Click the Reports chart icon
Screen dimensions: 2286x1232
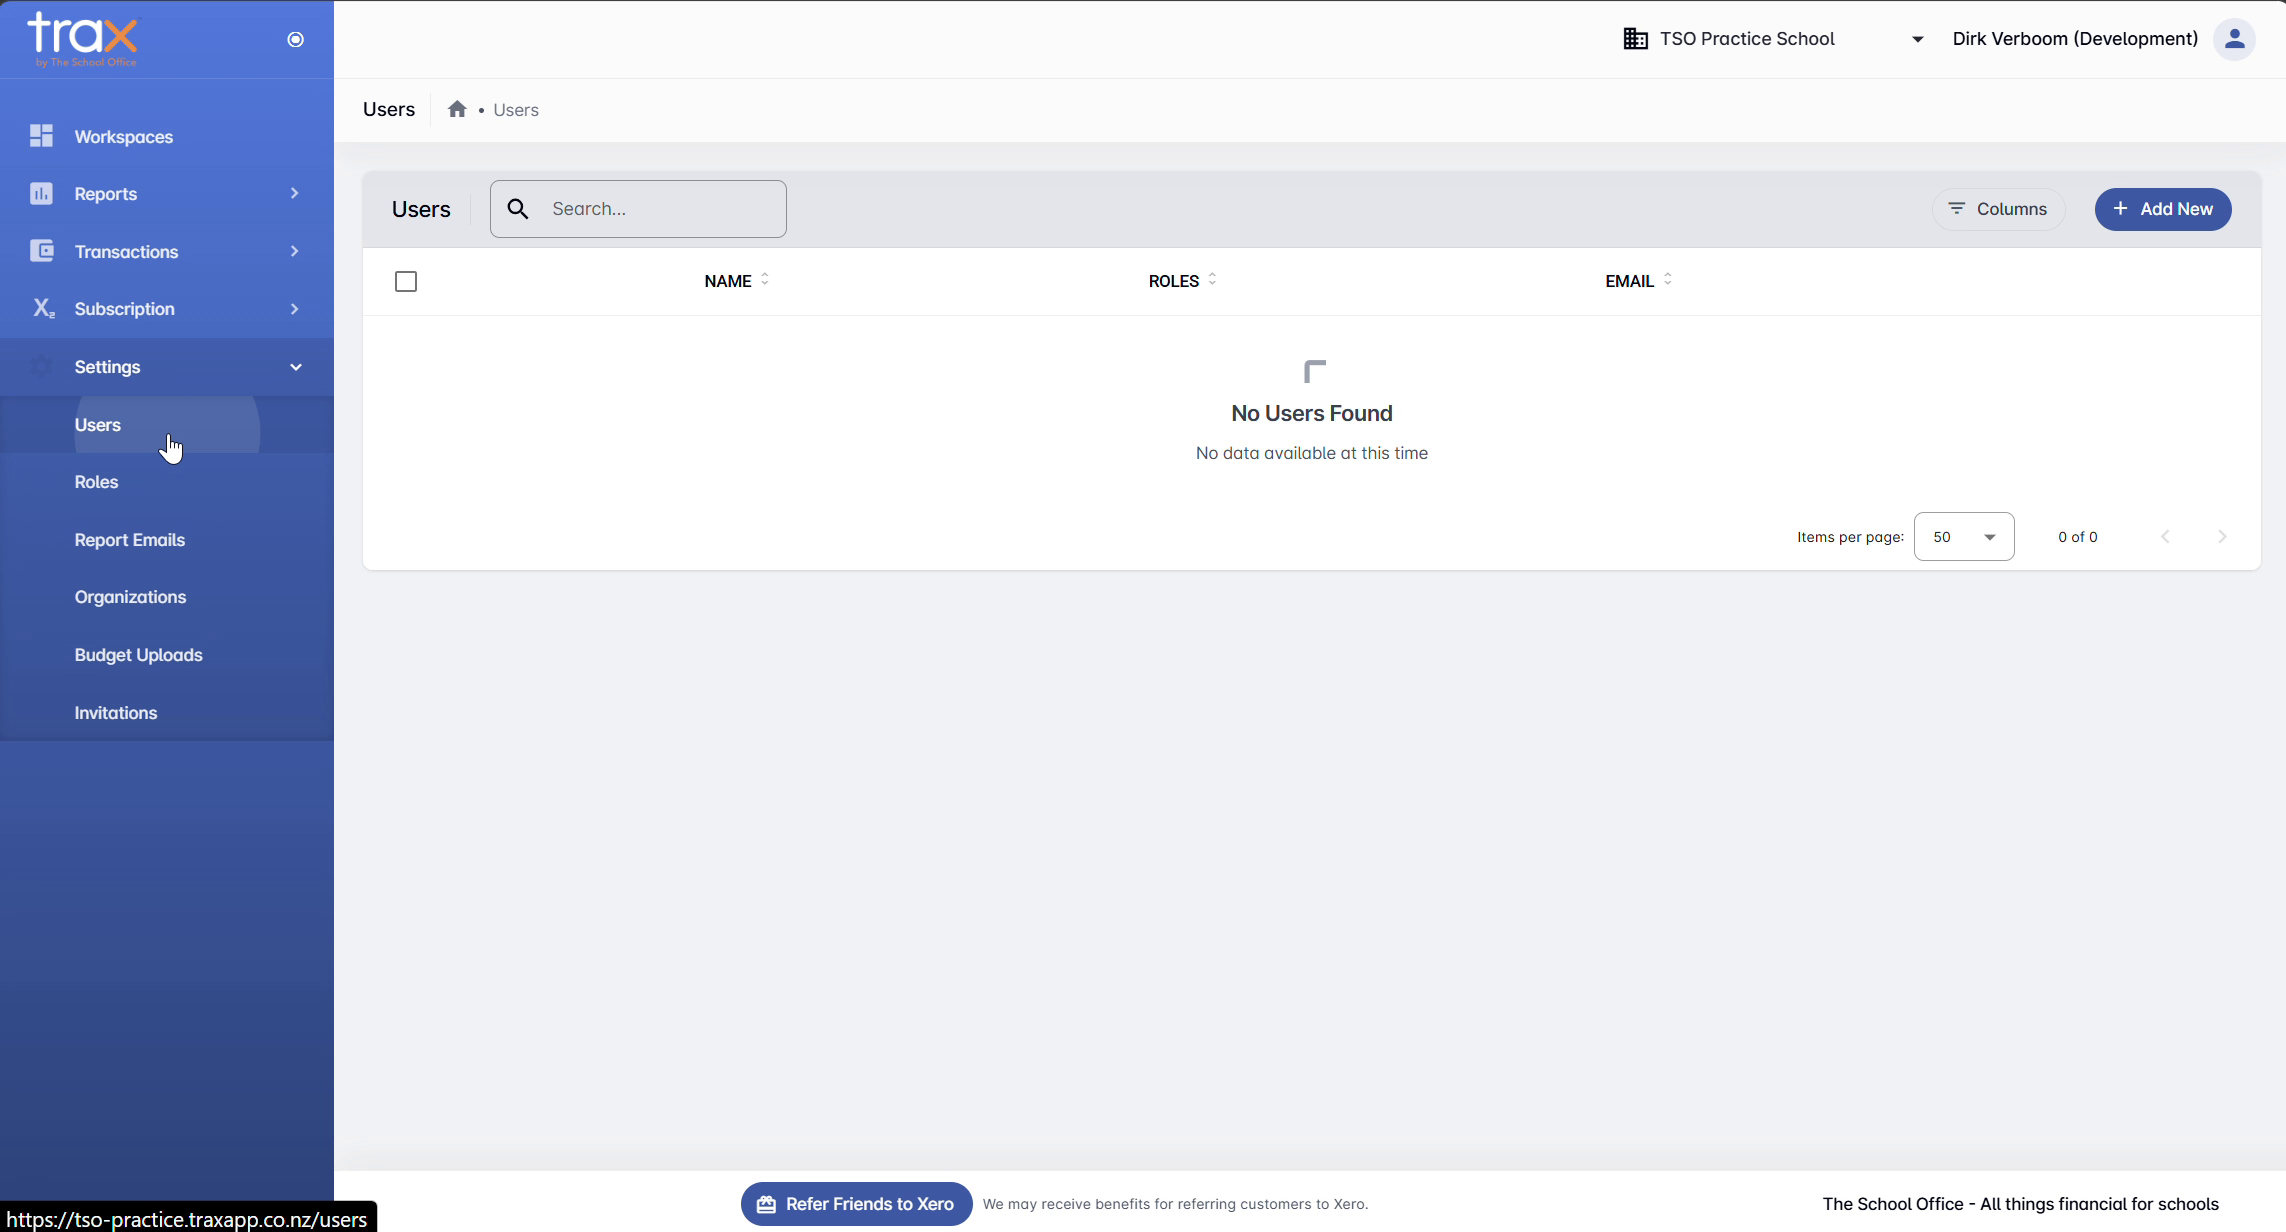click(41, 193)
